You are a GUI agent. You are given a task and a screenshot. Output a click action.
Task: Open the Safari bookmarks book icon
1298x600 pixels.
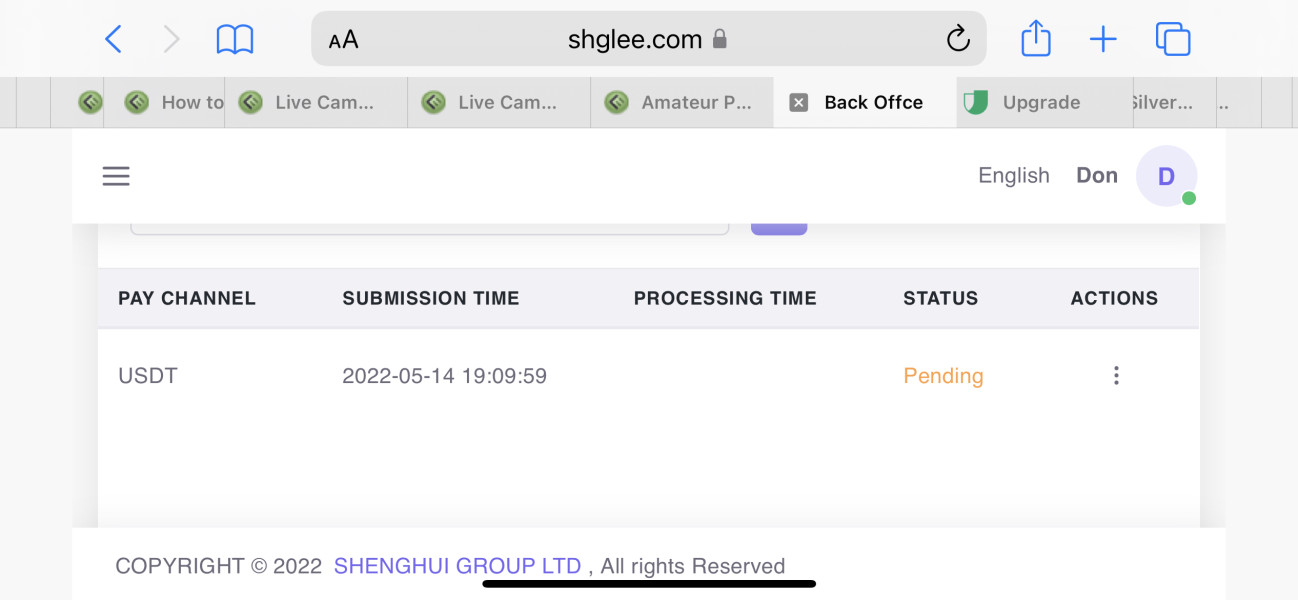pos(235,40)
